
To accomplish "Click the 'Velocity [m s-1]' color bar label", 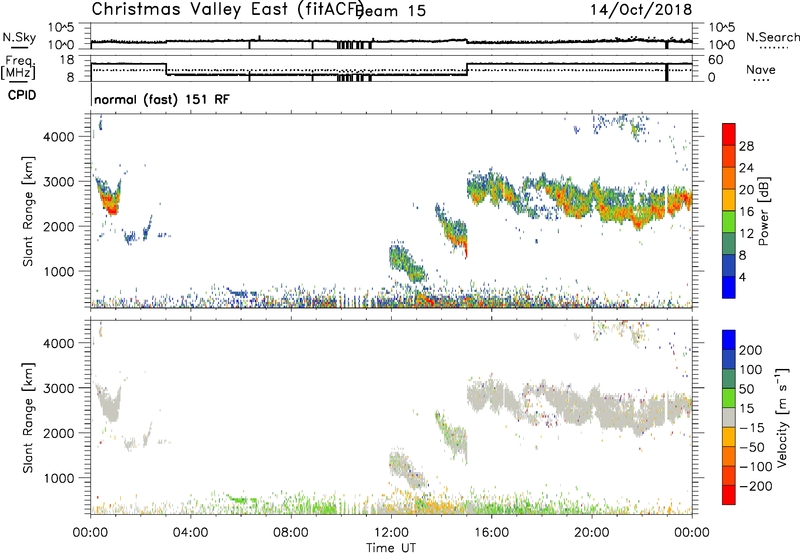I will [x=782, y=417].
